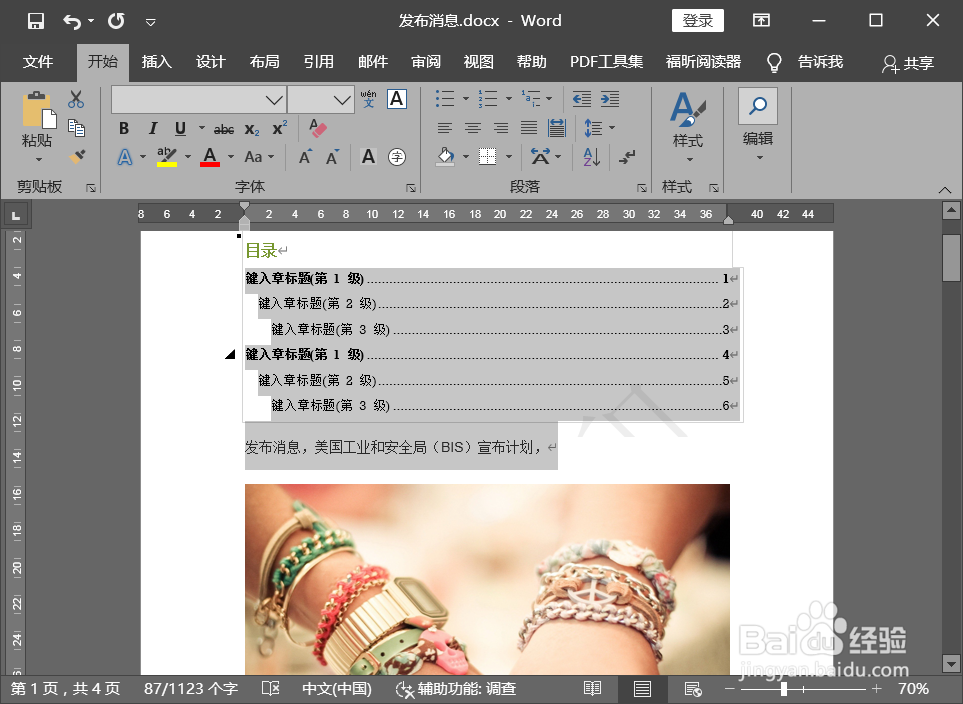Open the Undo history dropdown arrow

point(91,21)
